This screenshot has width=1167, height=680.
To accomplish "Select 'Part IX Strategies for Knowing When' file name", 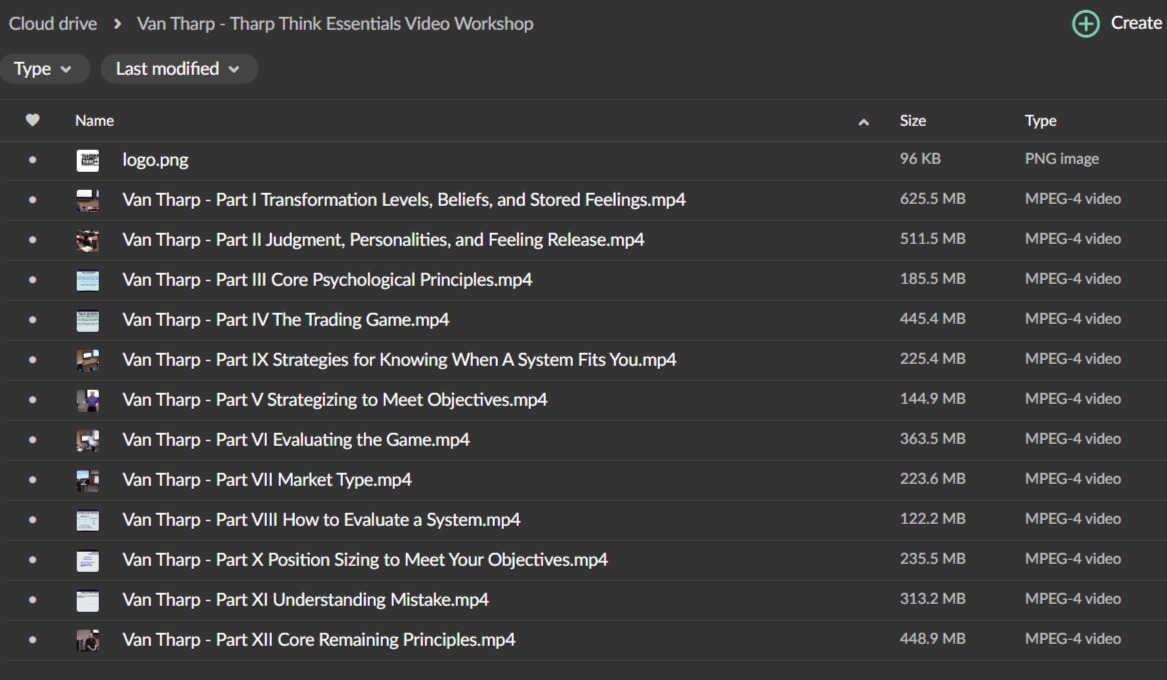I will [399, 360].
